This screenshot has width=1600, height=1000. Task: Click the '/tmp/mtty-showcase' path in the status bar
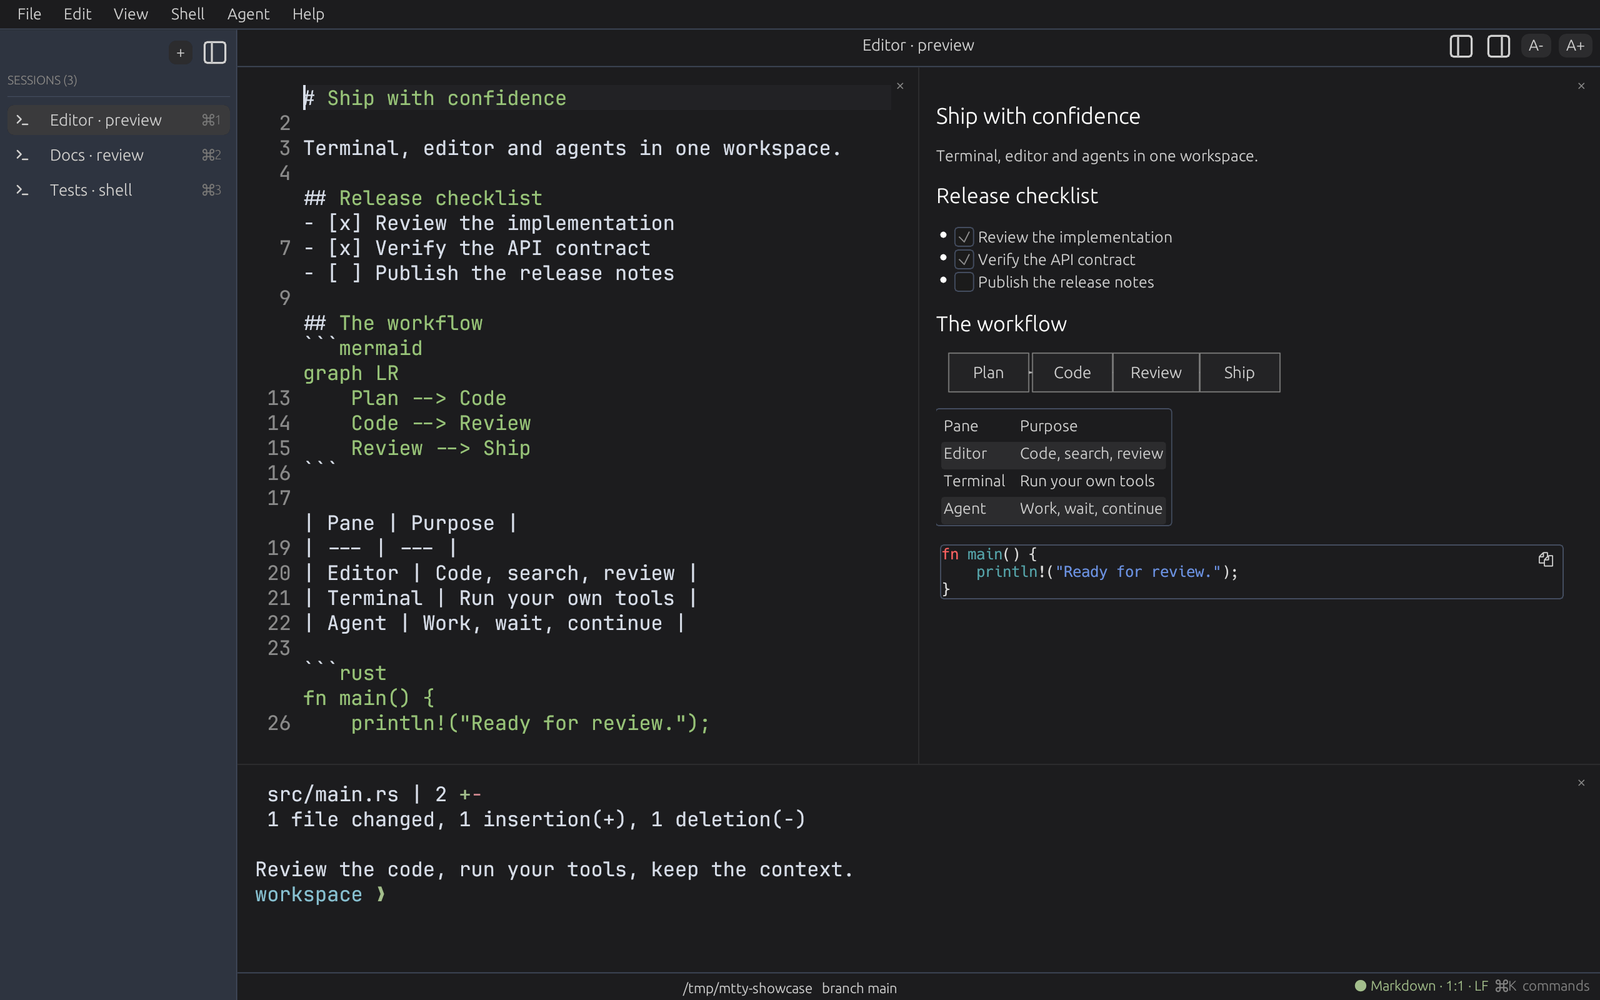(x=747, y=988)
